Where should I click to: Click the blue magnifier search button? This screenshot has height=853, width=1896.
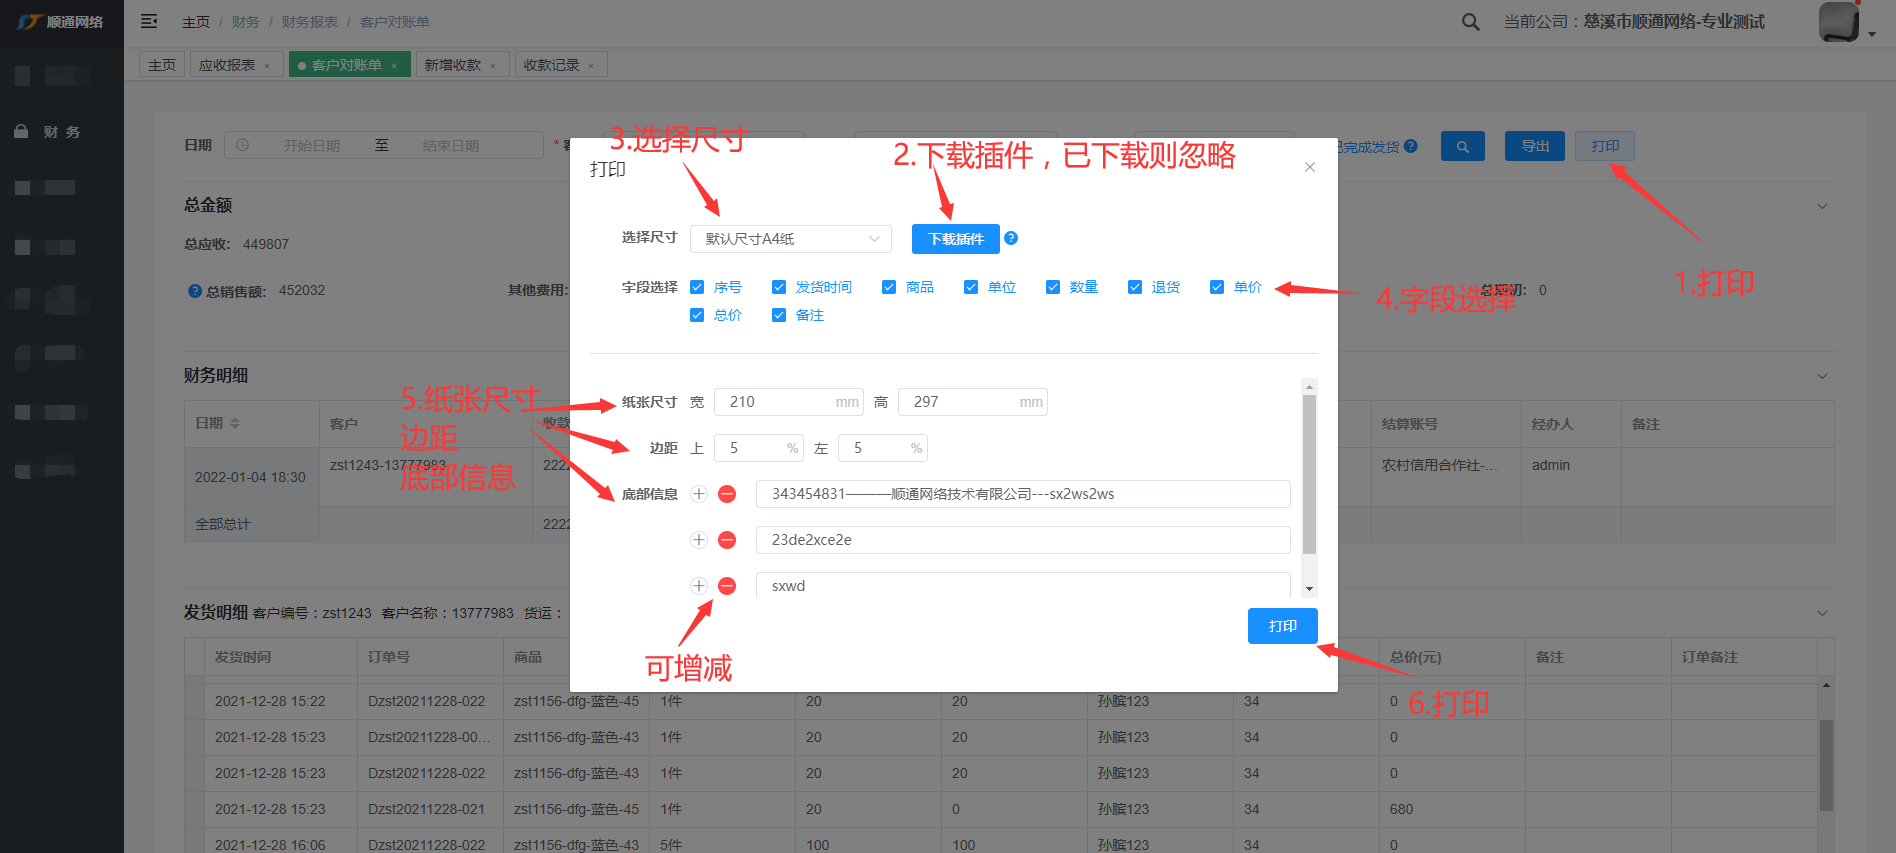1462,146
